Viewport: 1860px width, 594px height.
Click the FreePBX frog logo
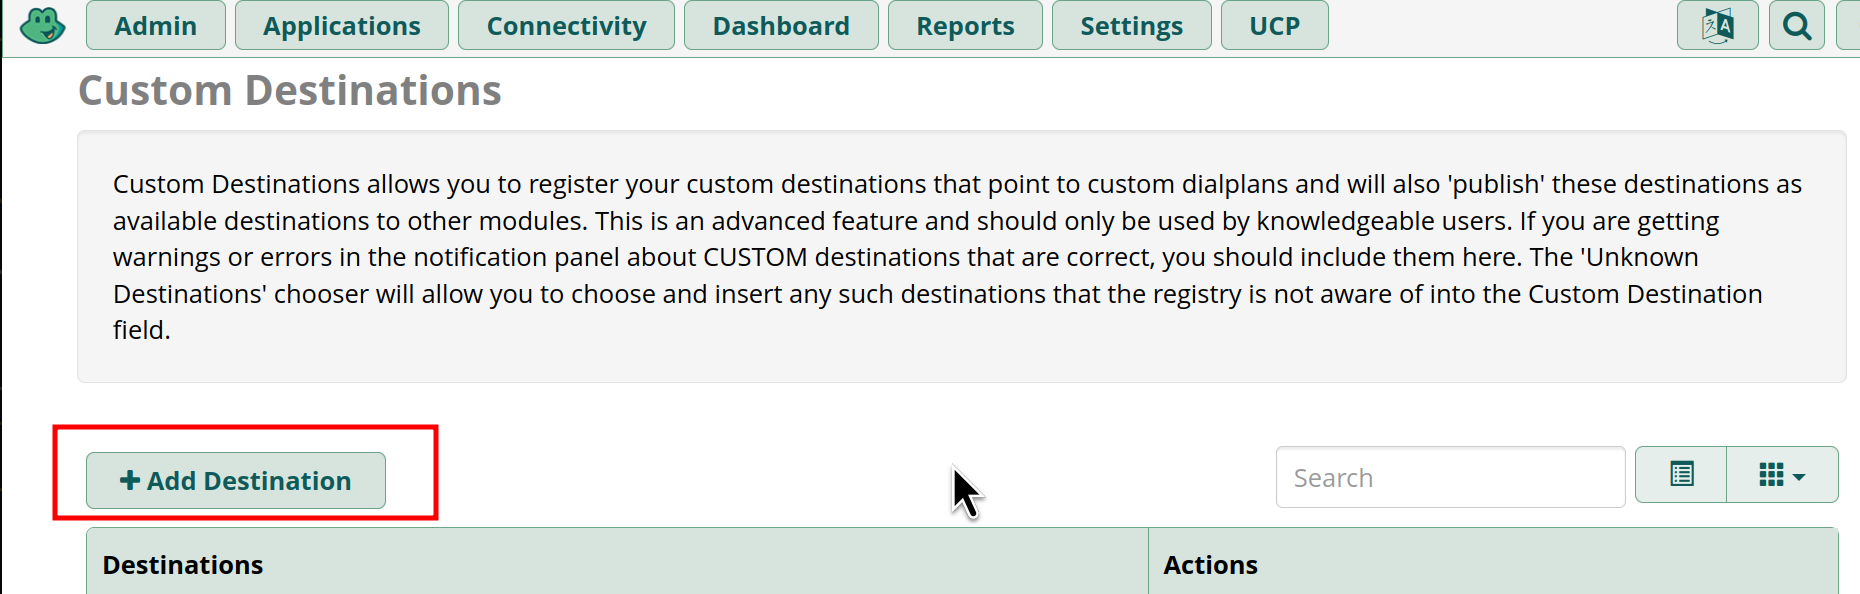(42, 25)
